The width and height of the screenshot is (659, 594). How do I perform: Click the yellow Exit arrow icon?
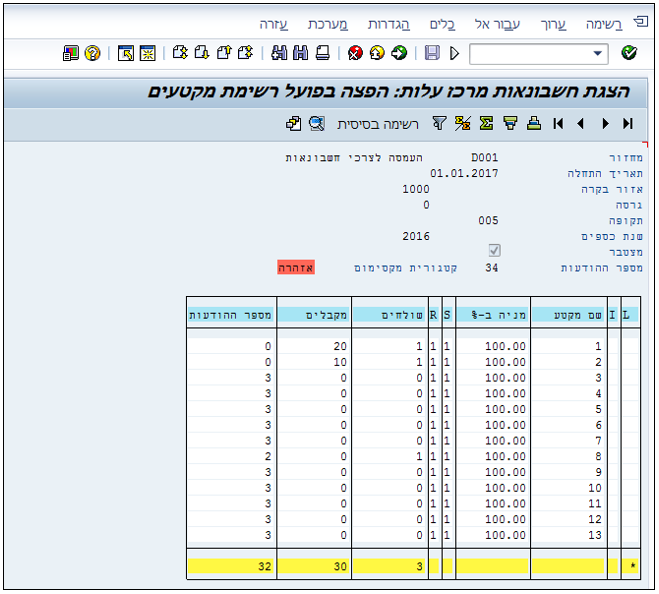coord(377,53)
